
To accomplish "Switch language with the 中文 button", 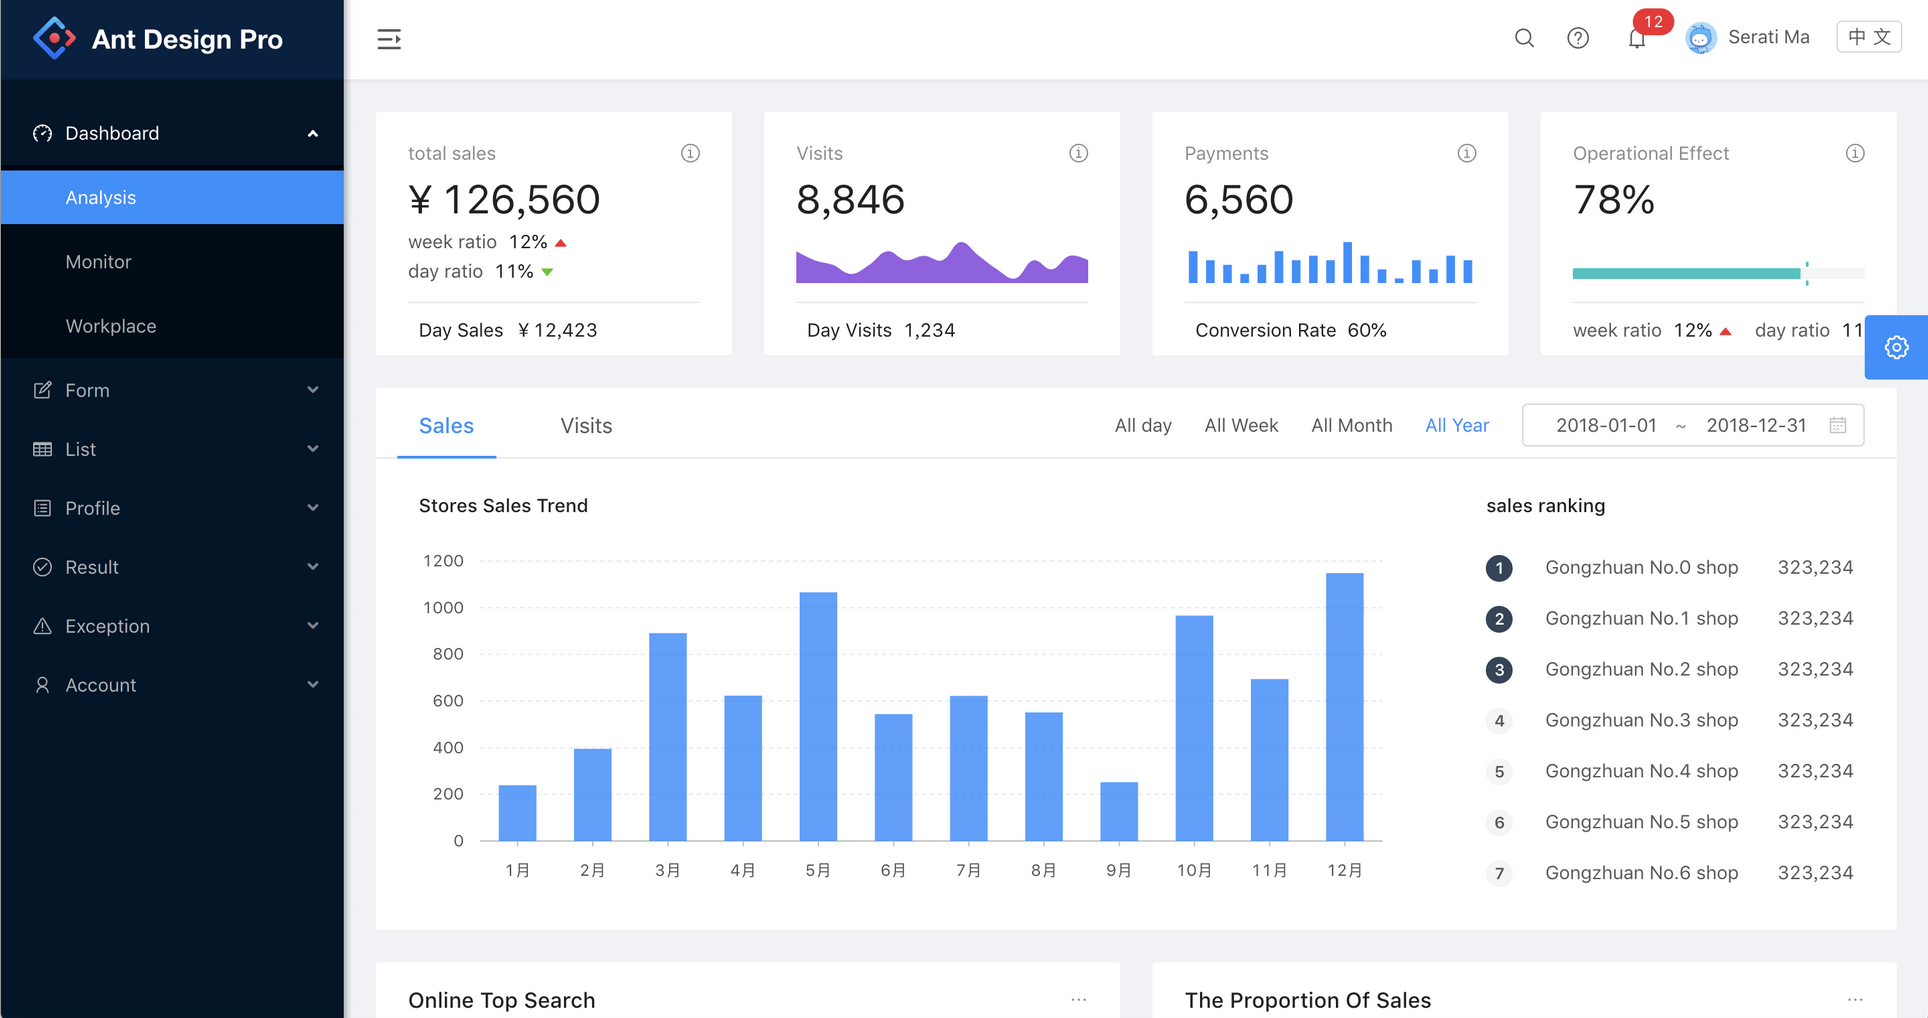I will 1868,37.
